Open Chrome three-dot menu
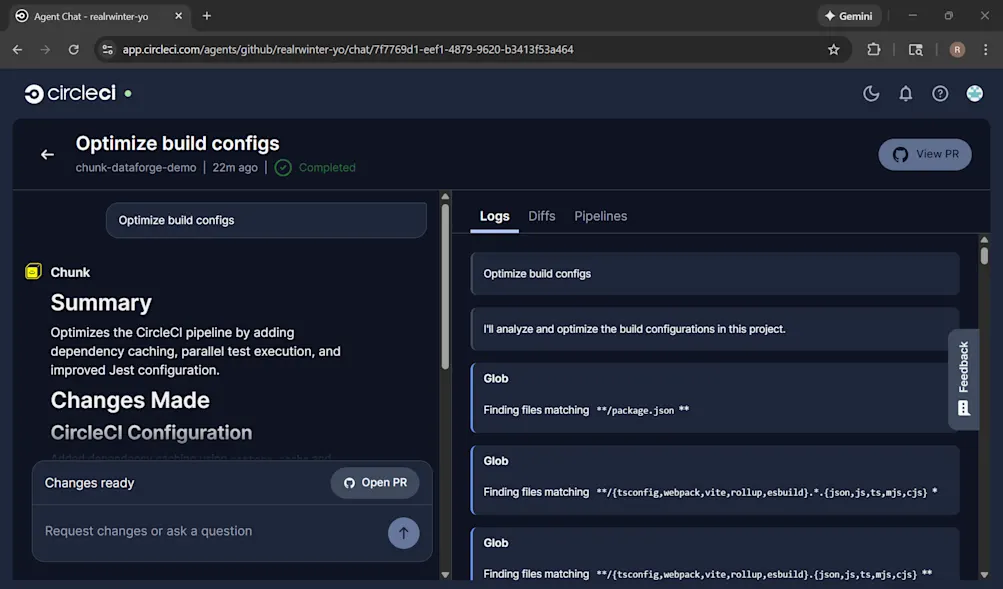1003x589 pixels. (x=985, y=49)
